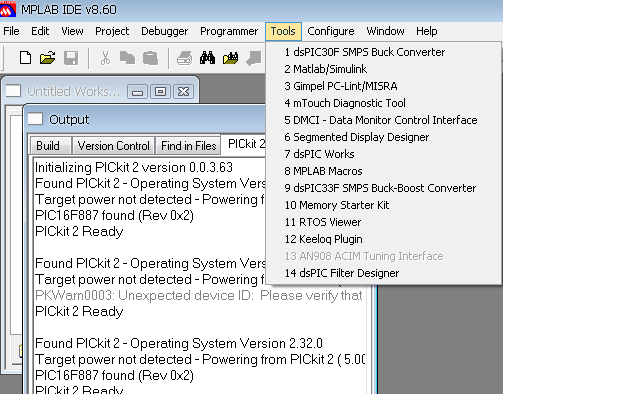Switch to the Build output tab
The width and height of the screenshot is (640, 400).
tap(49, 146)
